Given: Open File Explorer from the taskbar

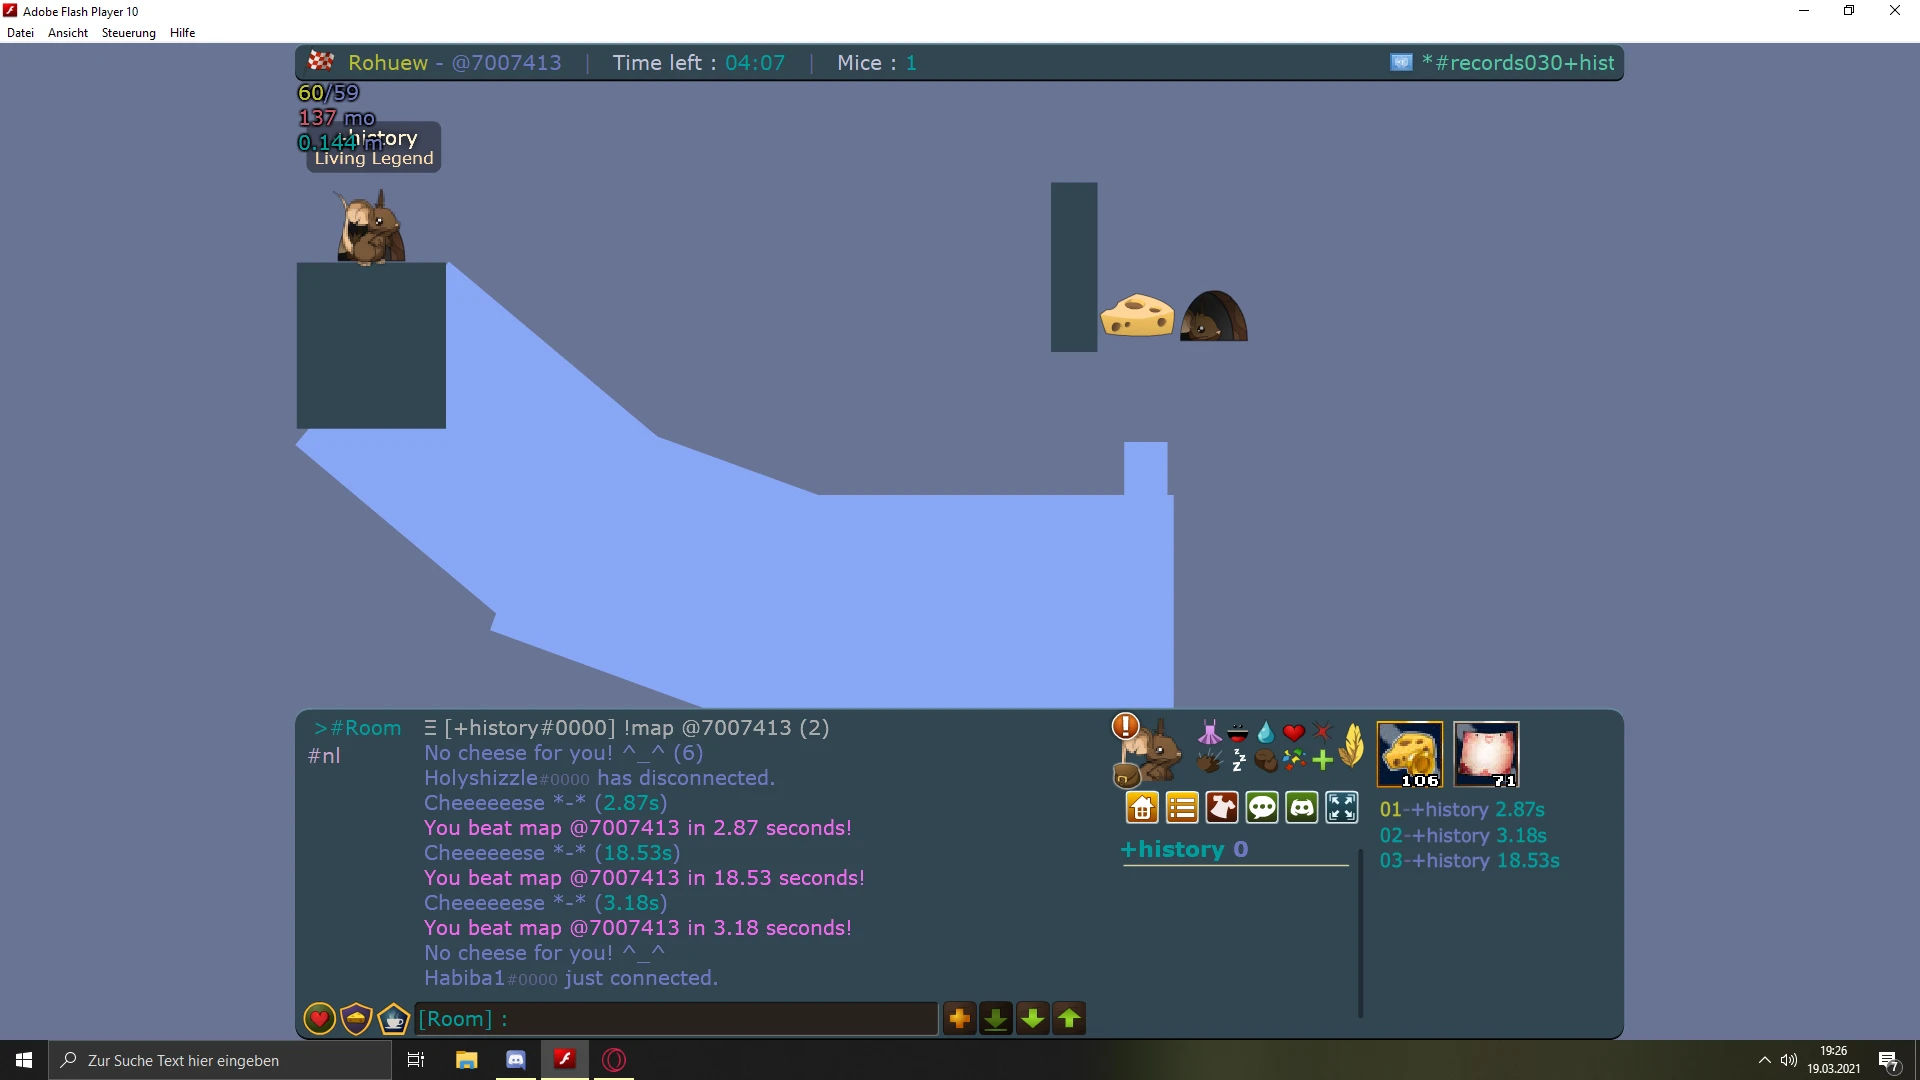Looking at the screenshot, I should click(x=466, y=1060).
